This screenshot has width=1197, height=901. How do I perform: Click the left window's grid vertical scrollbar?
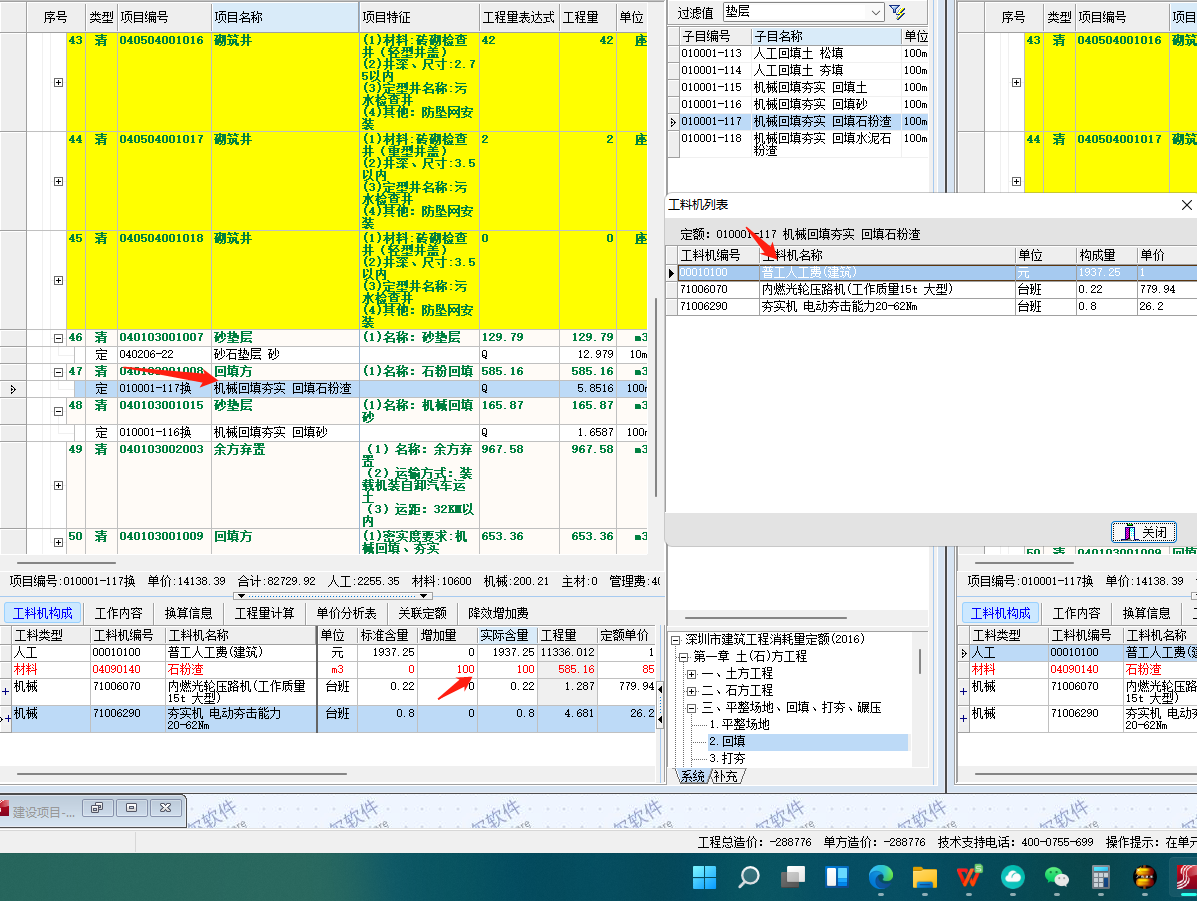tap(656, 397)
